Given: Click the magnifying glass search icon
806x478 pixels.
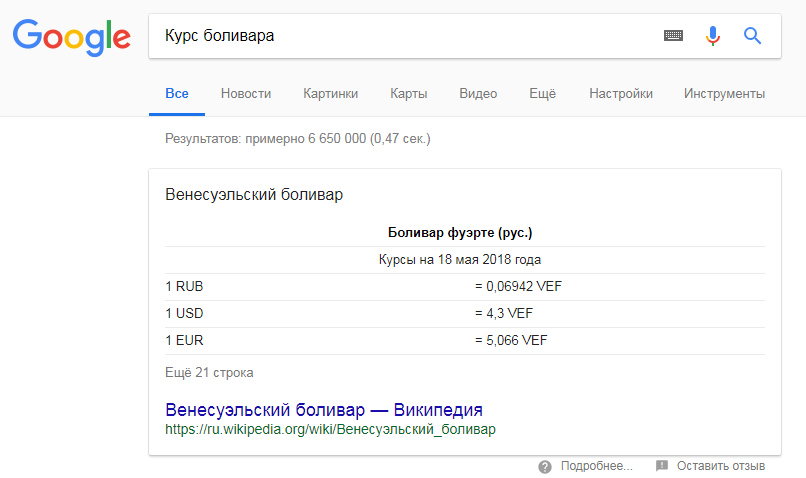Looking at the screenshot, I should [x=753, y=35].
